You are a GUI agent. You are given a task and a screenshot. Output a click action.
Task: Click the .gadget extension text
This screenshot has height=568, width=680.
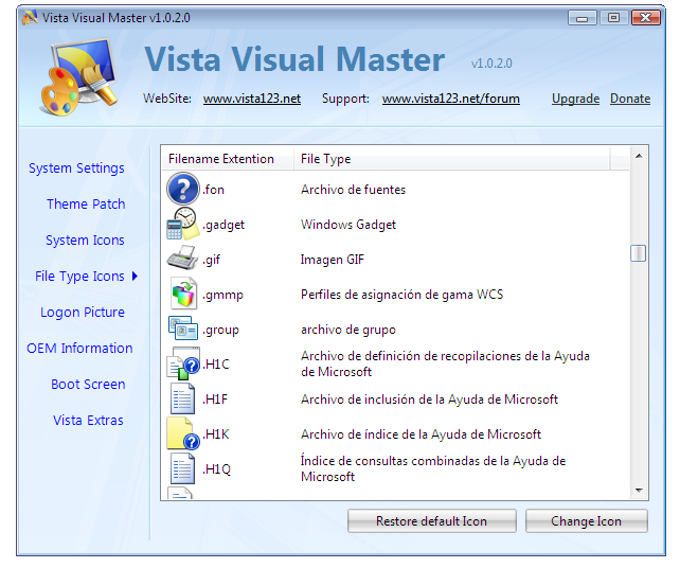tap(223, 225)
